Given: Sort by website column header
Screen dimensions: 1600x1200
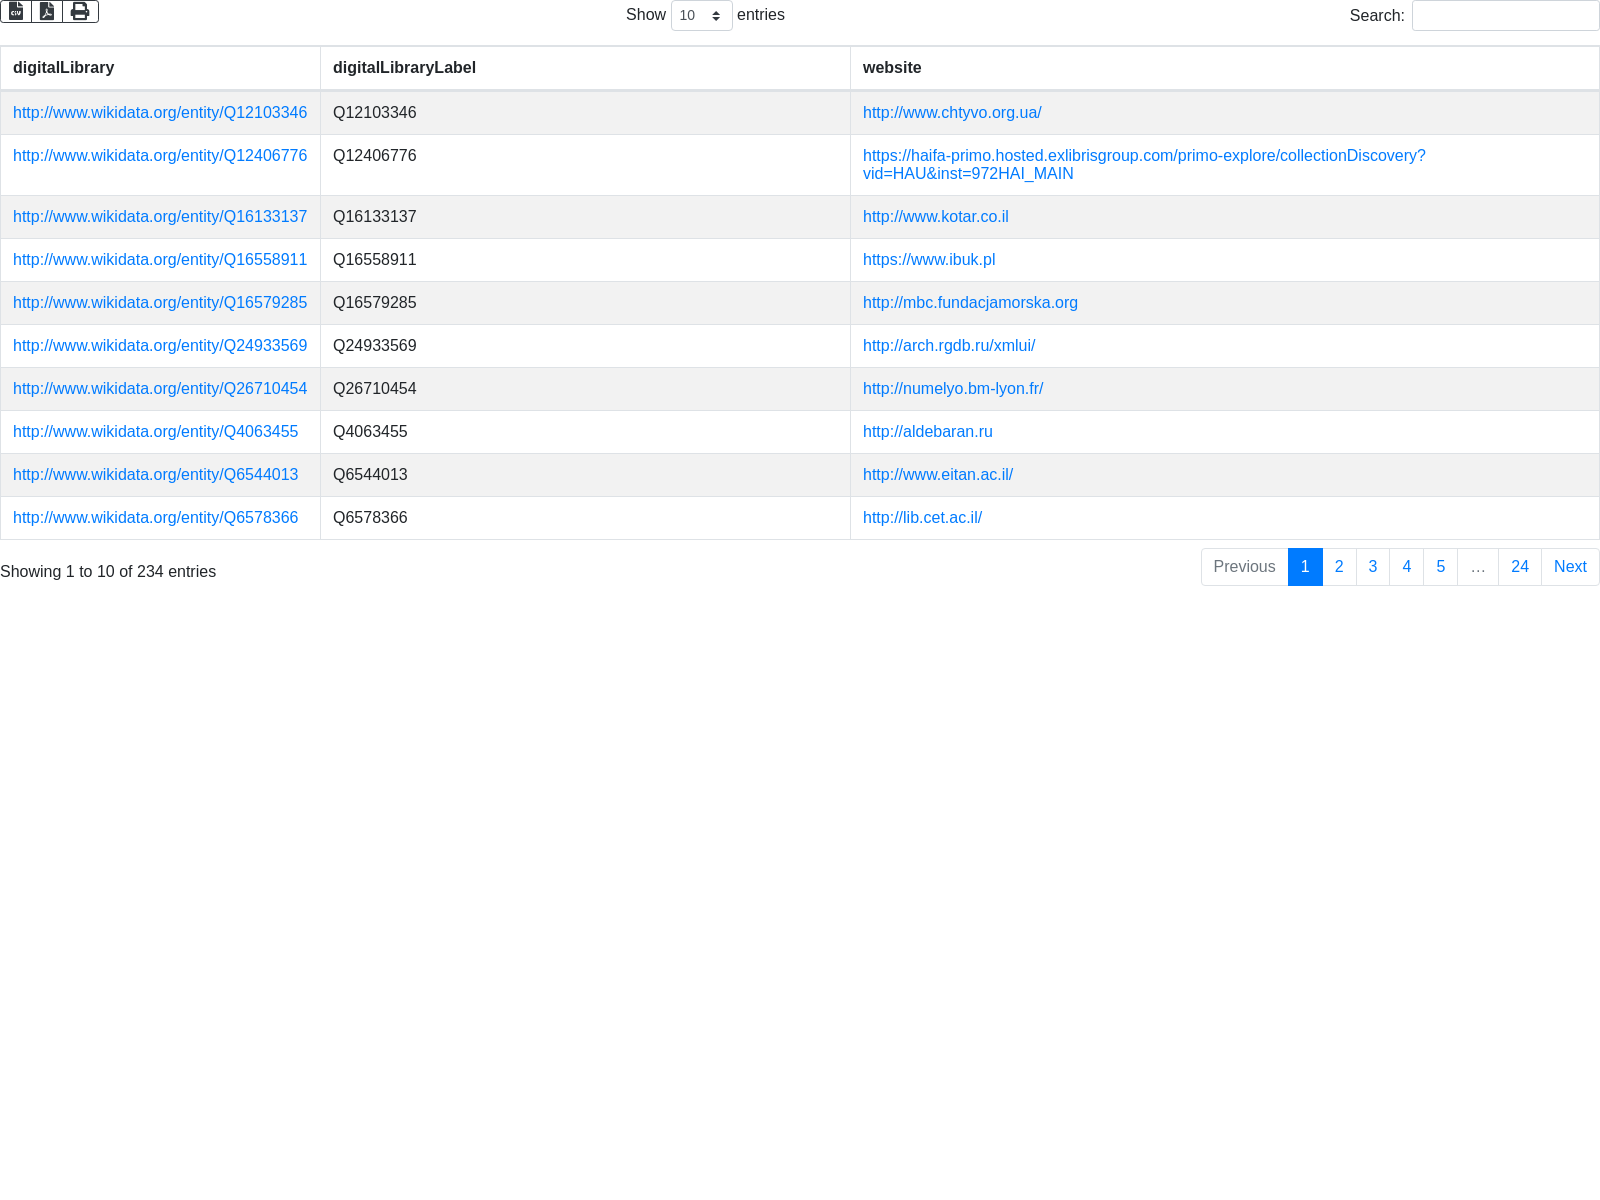Looking at the screenshot, I should point(892,68).
